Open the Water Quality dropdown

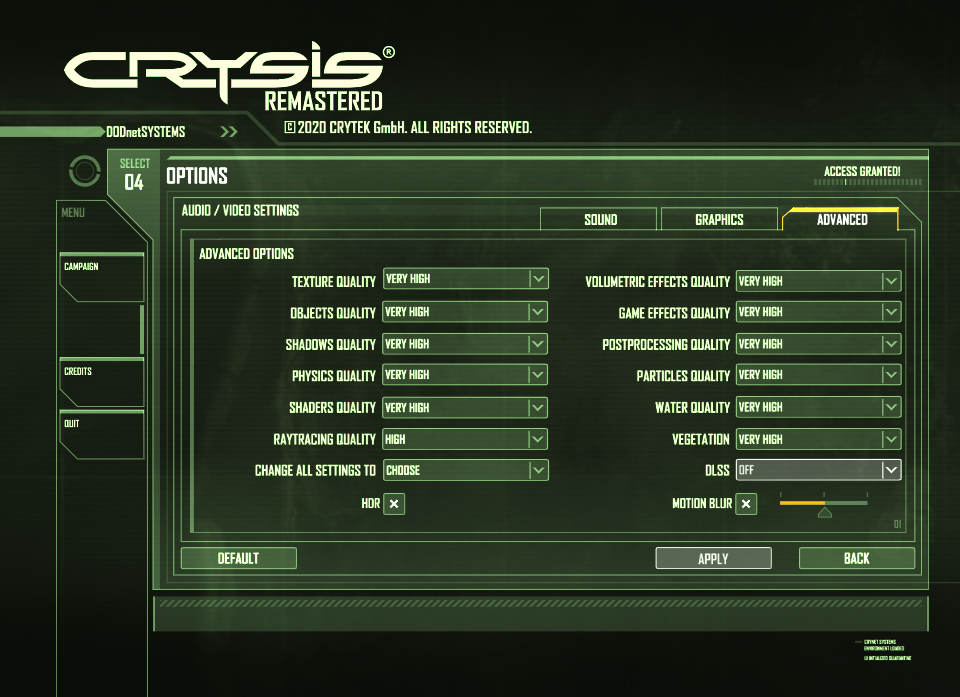click(818, 407)
